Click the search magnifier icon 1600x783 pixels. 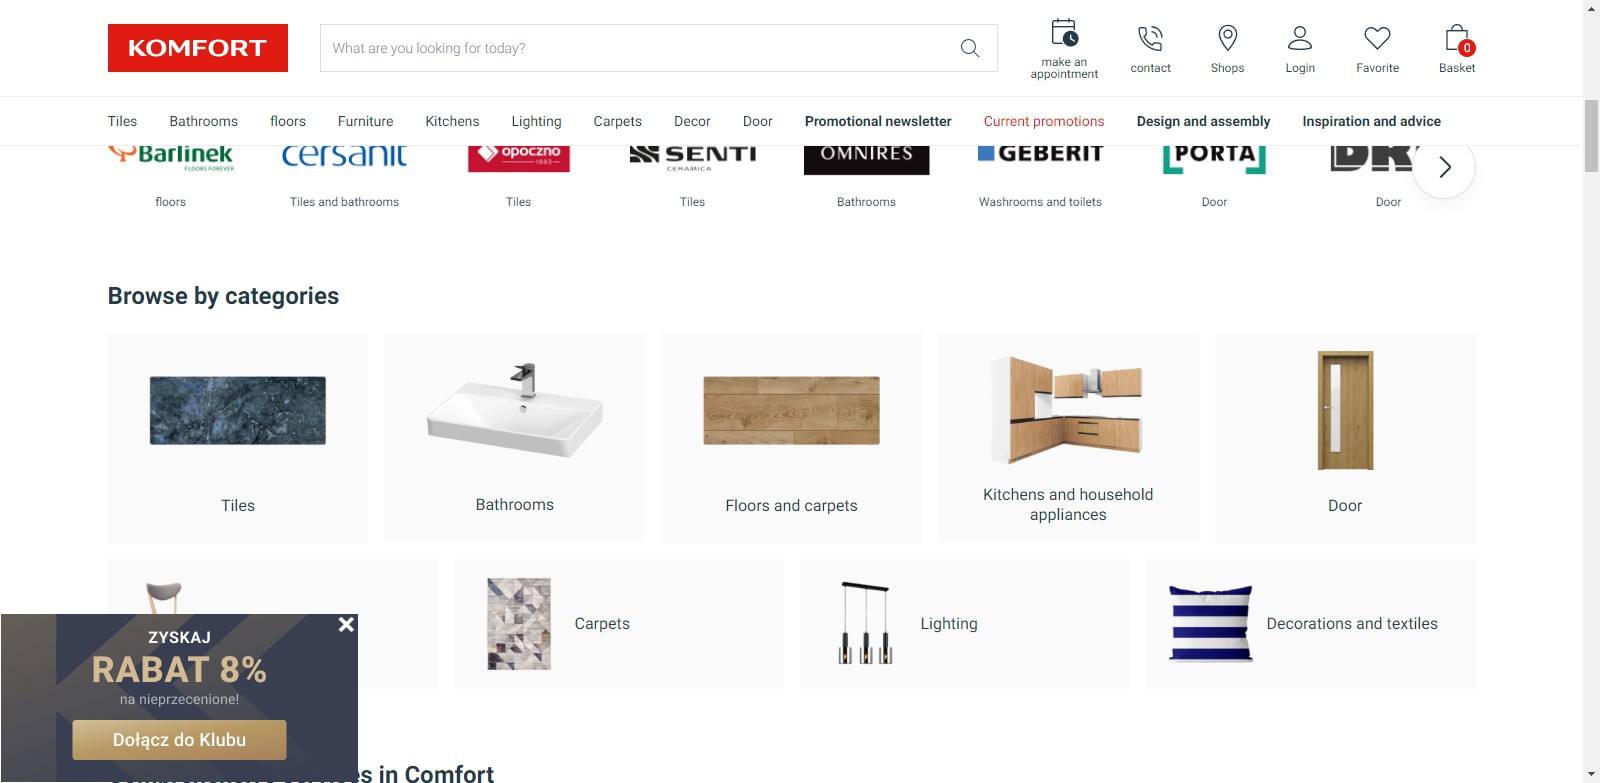pyautogui.click(x=969, y=48)
